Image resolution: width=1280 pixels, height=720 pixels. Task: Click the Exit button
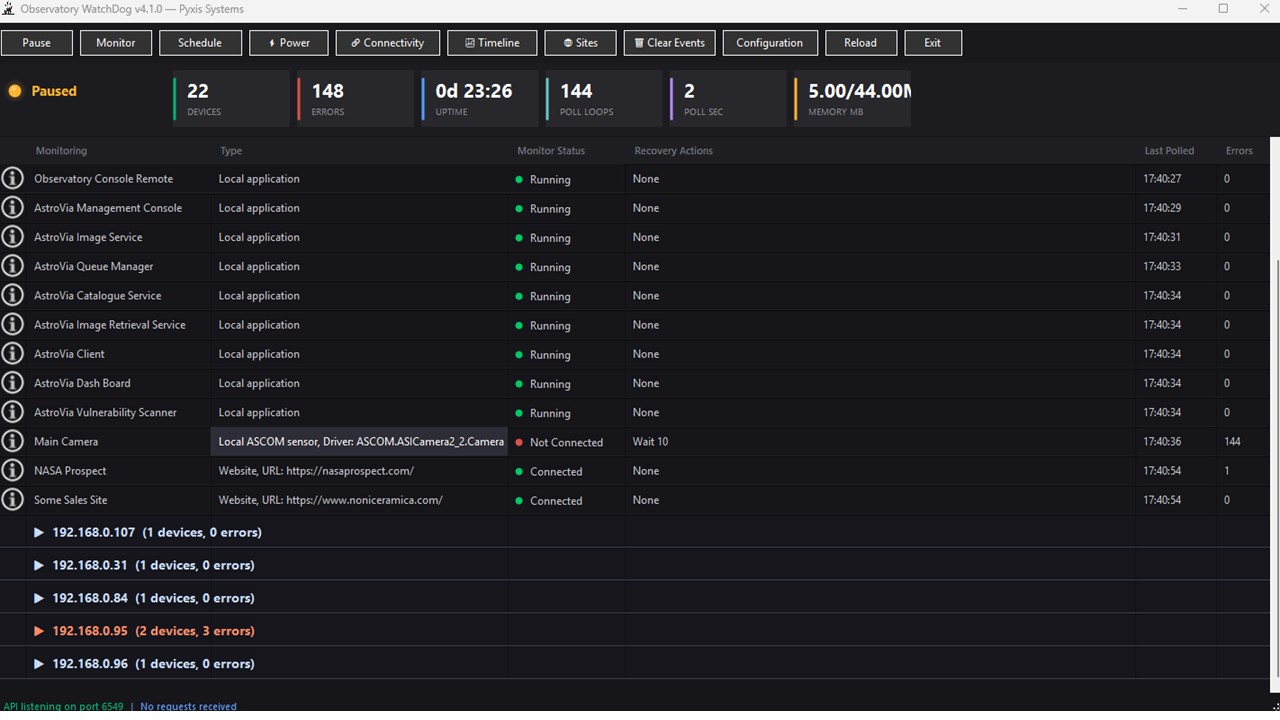click(x=933, y=43)
